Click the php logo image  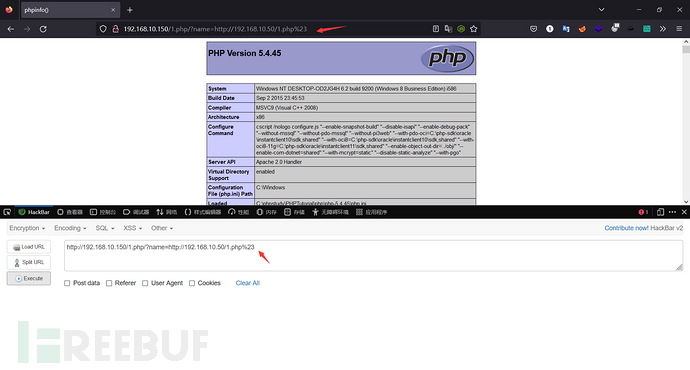447,58
